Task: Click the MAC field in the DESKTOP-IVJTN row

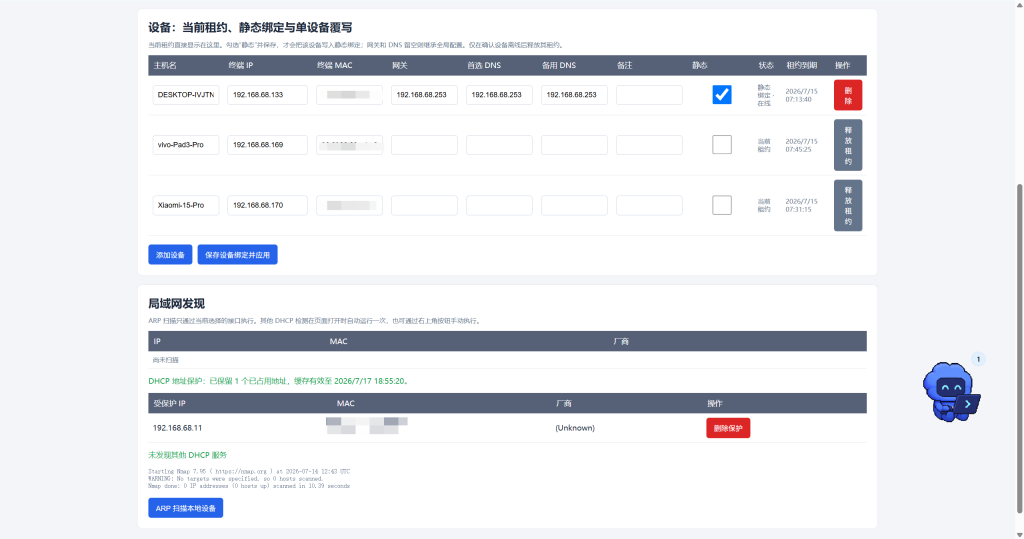Action: [349, 95]
